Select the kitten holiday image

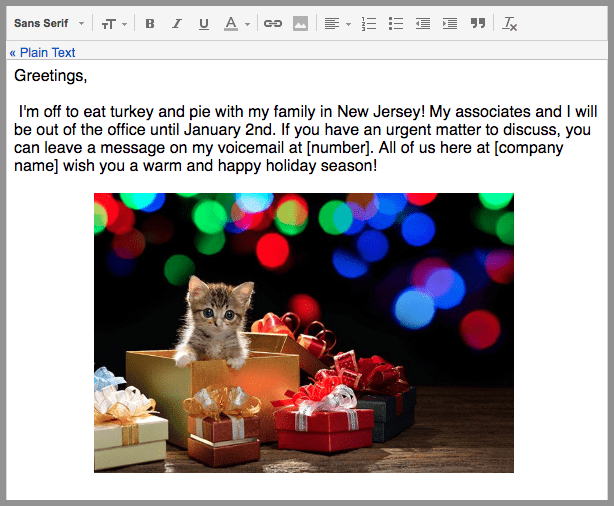(303, 332)
